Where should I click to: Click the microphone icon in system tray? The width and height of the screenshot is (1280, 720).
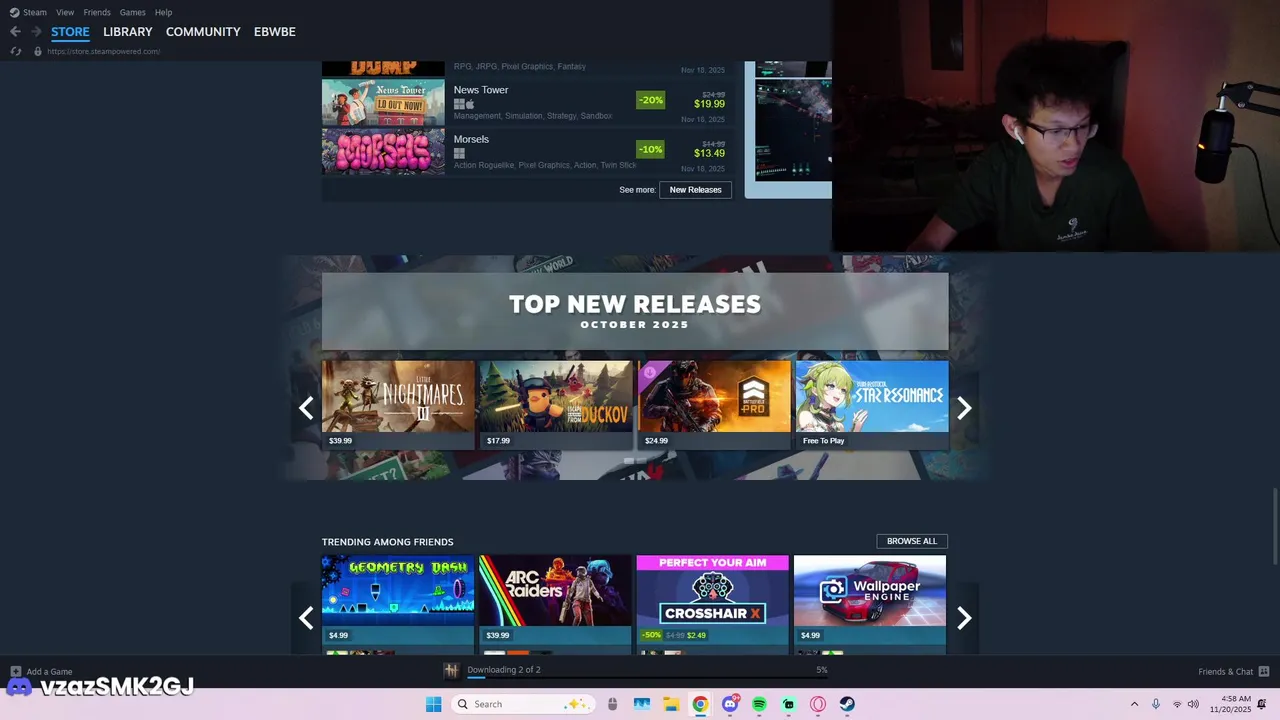(1156, 704)
